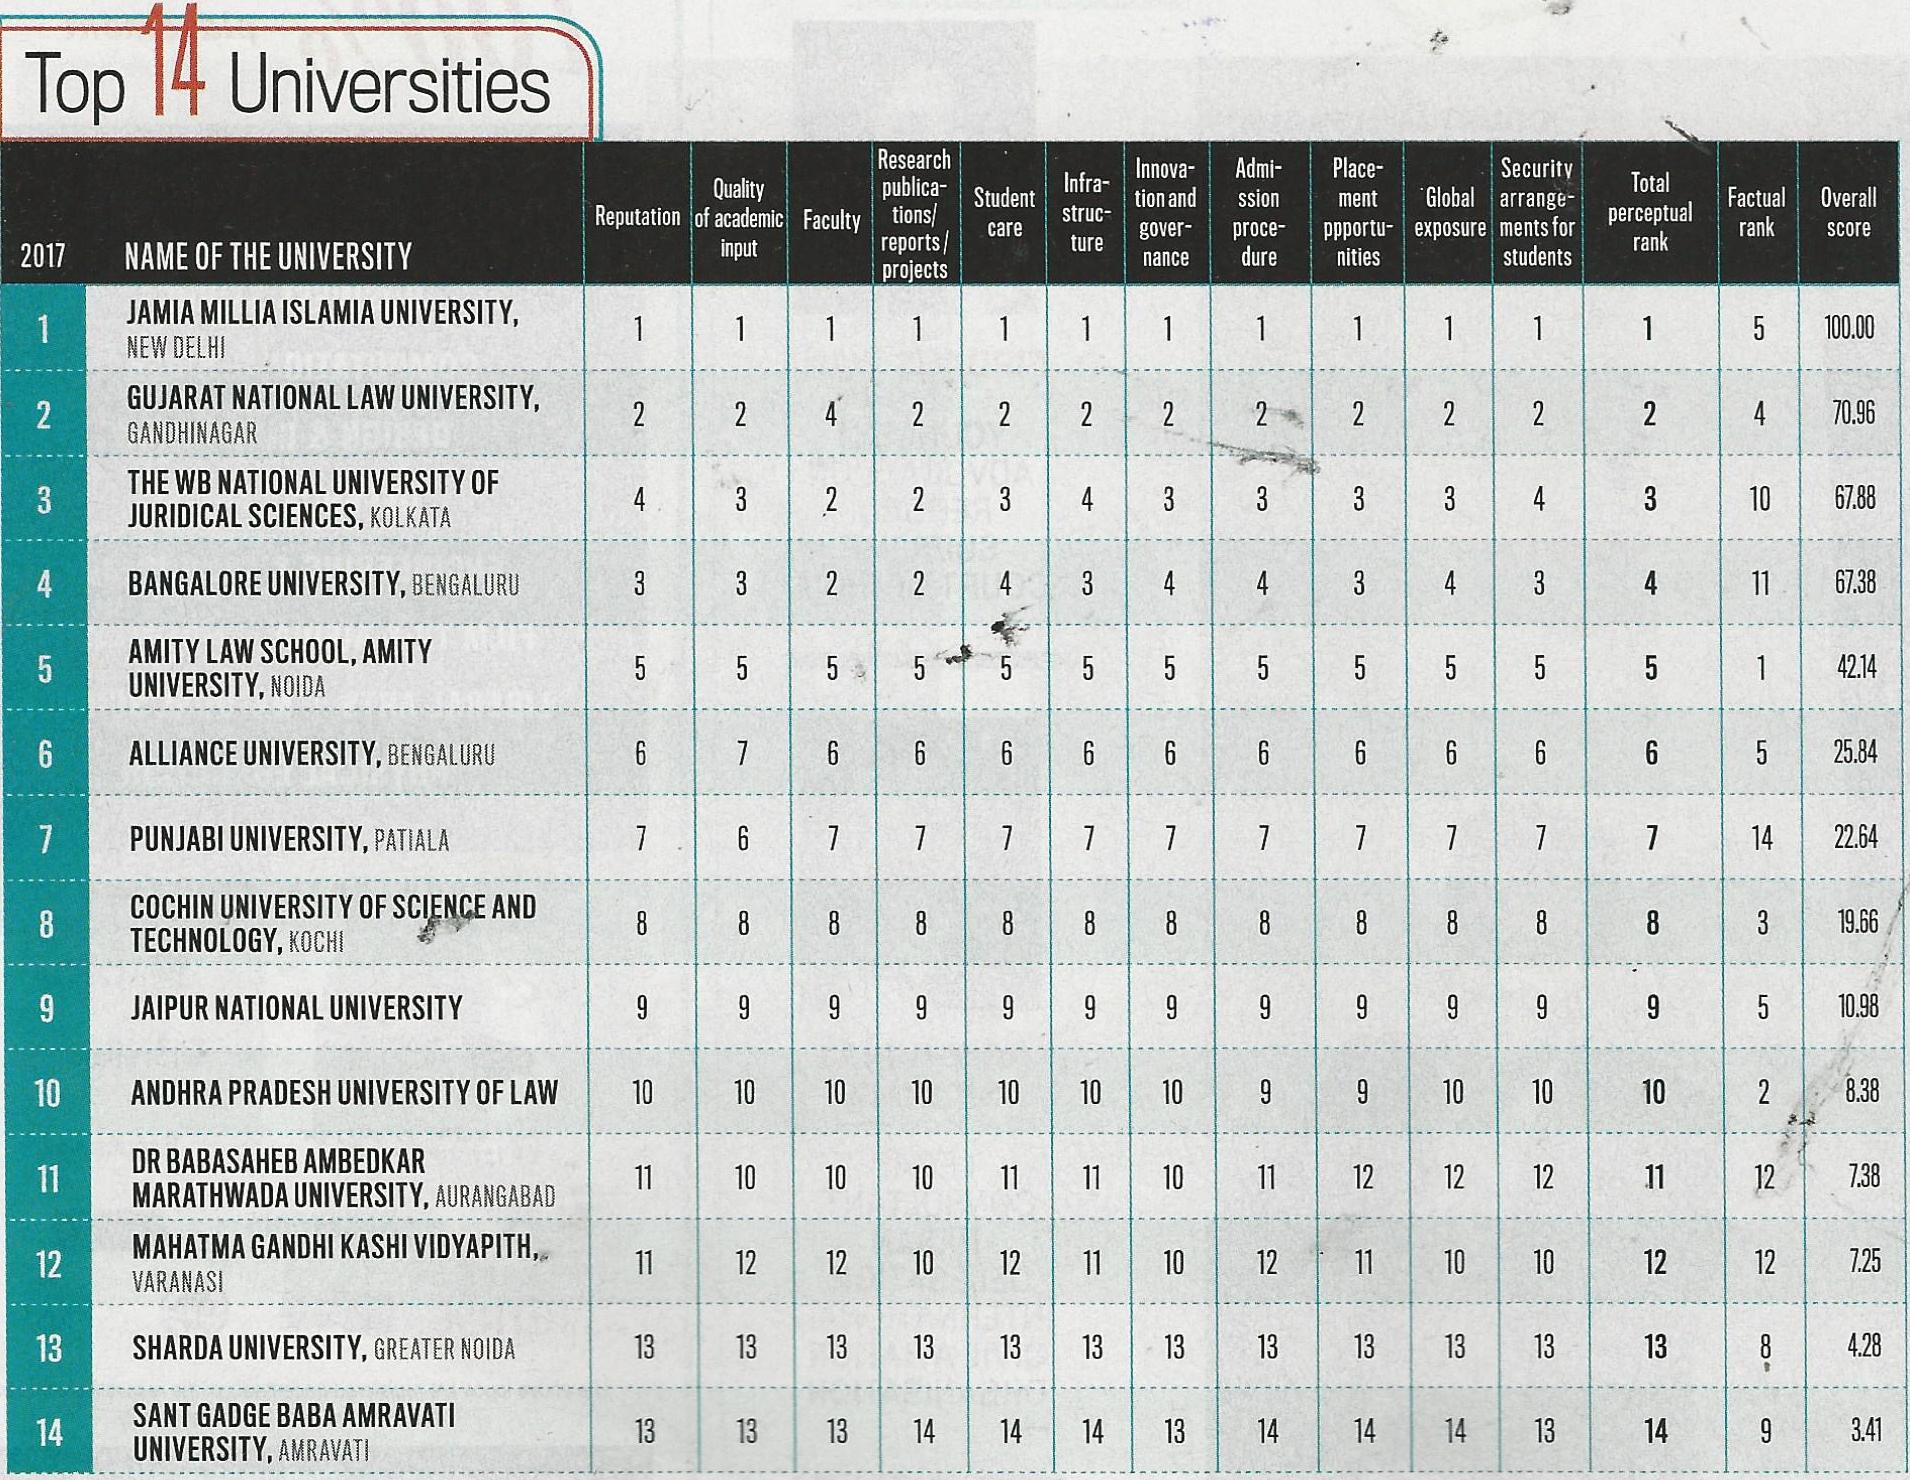Viewport: 1910px width, 1480px height.
Task: Select Amity Law School, Amity University
Action: click(x=280, y=668)
